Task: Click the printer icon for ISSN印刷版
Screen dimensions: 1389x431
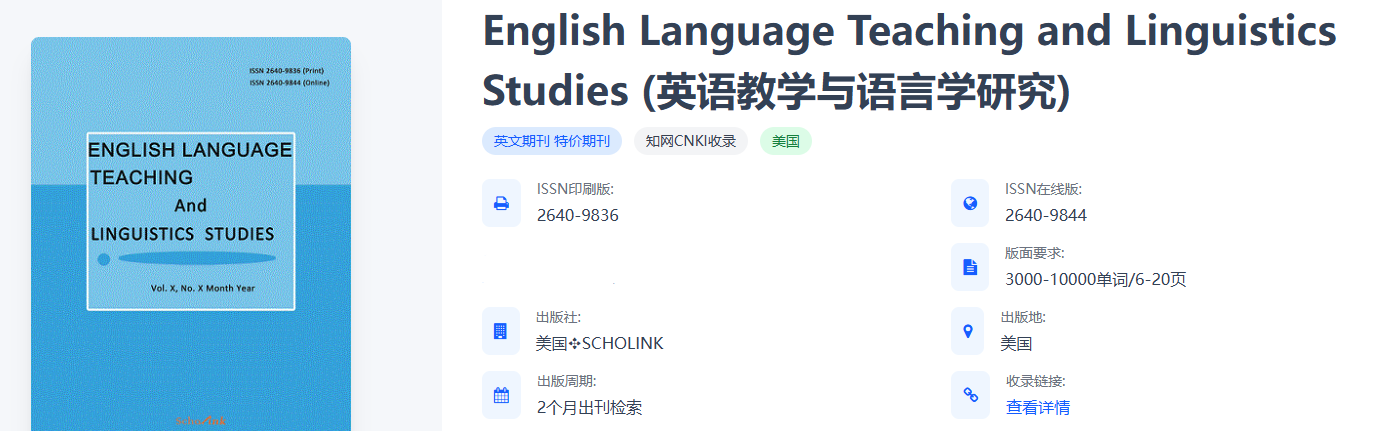Action: [x=501, y=203]
